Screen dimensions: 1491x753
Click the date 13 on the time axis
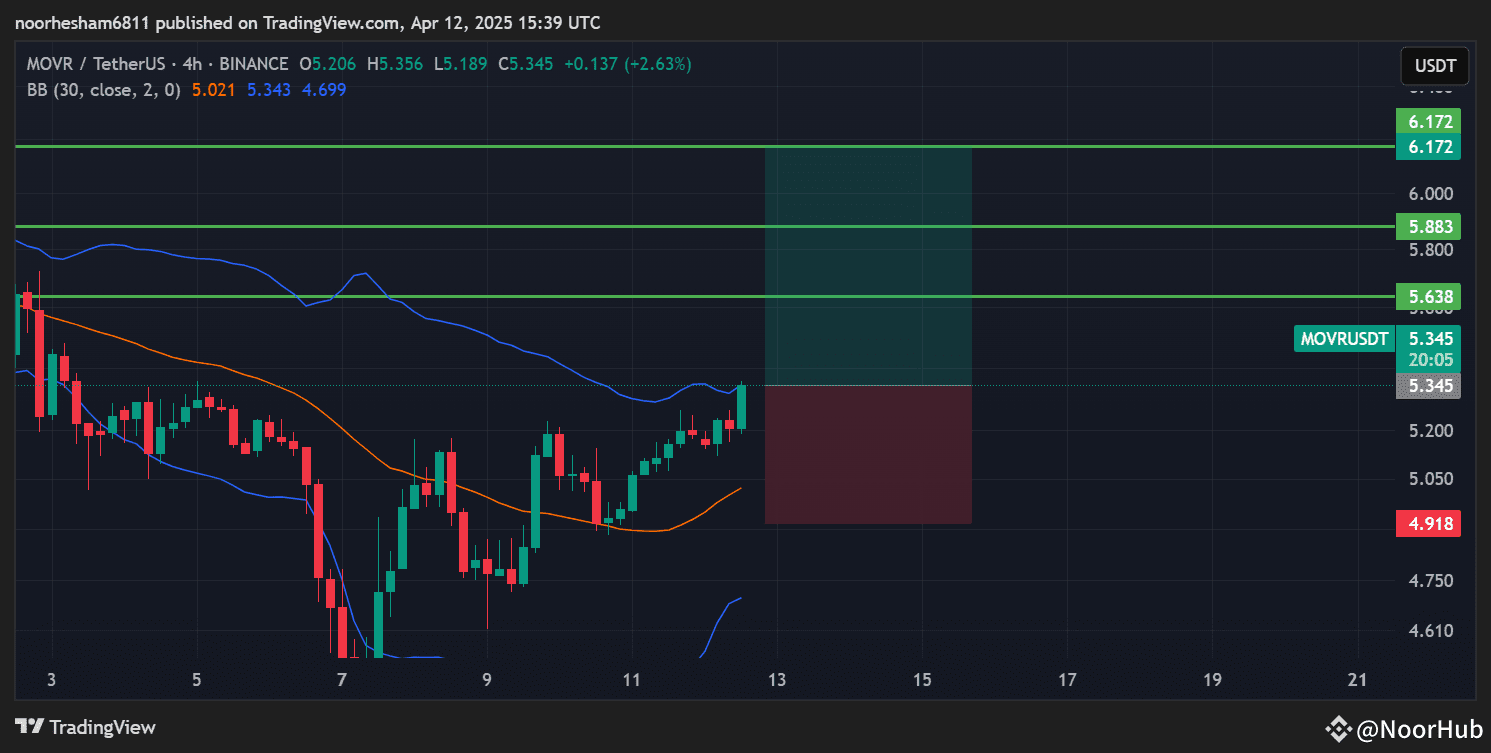coord(777,679)
